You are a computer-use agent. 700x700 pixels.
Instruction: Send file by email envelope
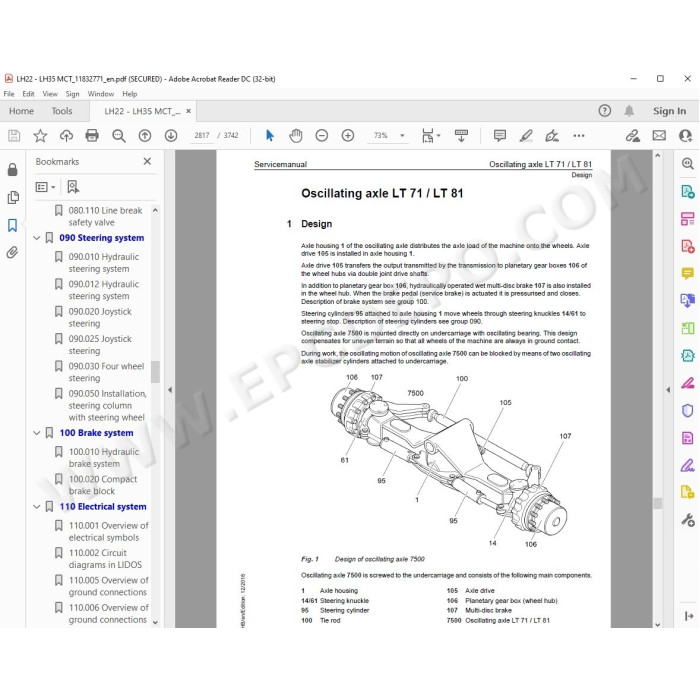[x=659, y=135]
